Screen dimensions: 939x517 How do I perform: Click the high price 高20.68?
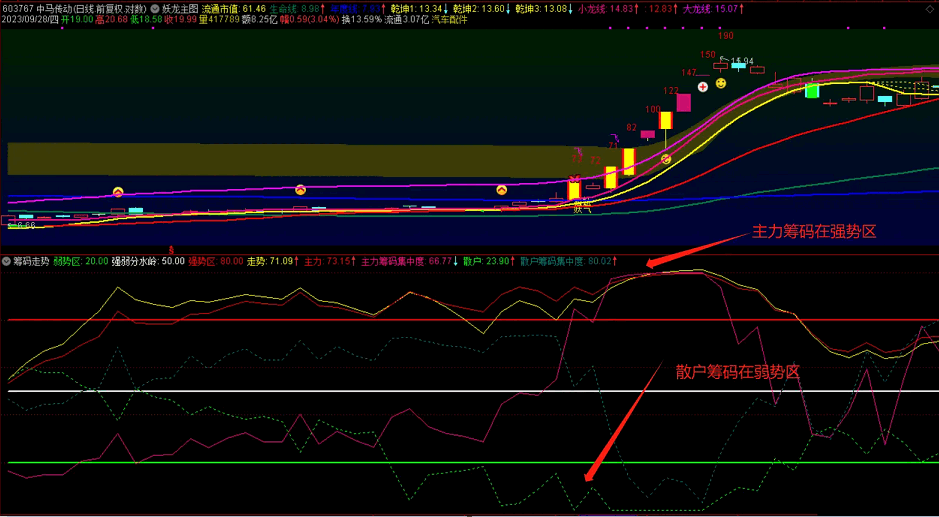pyautogui.click(x=111, y=20)
